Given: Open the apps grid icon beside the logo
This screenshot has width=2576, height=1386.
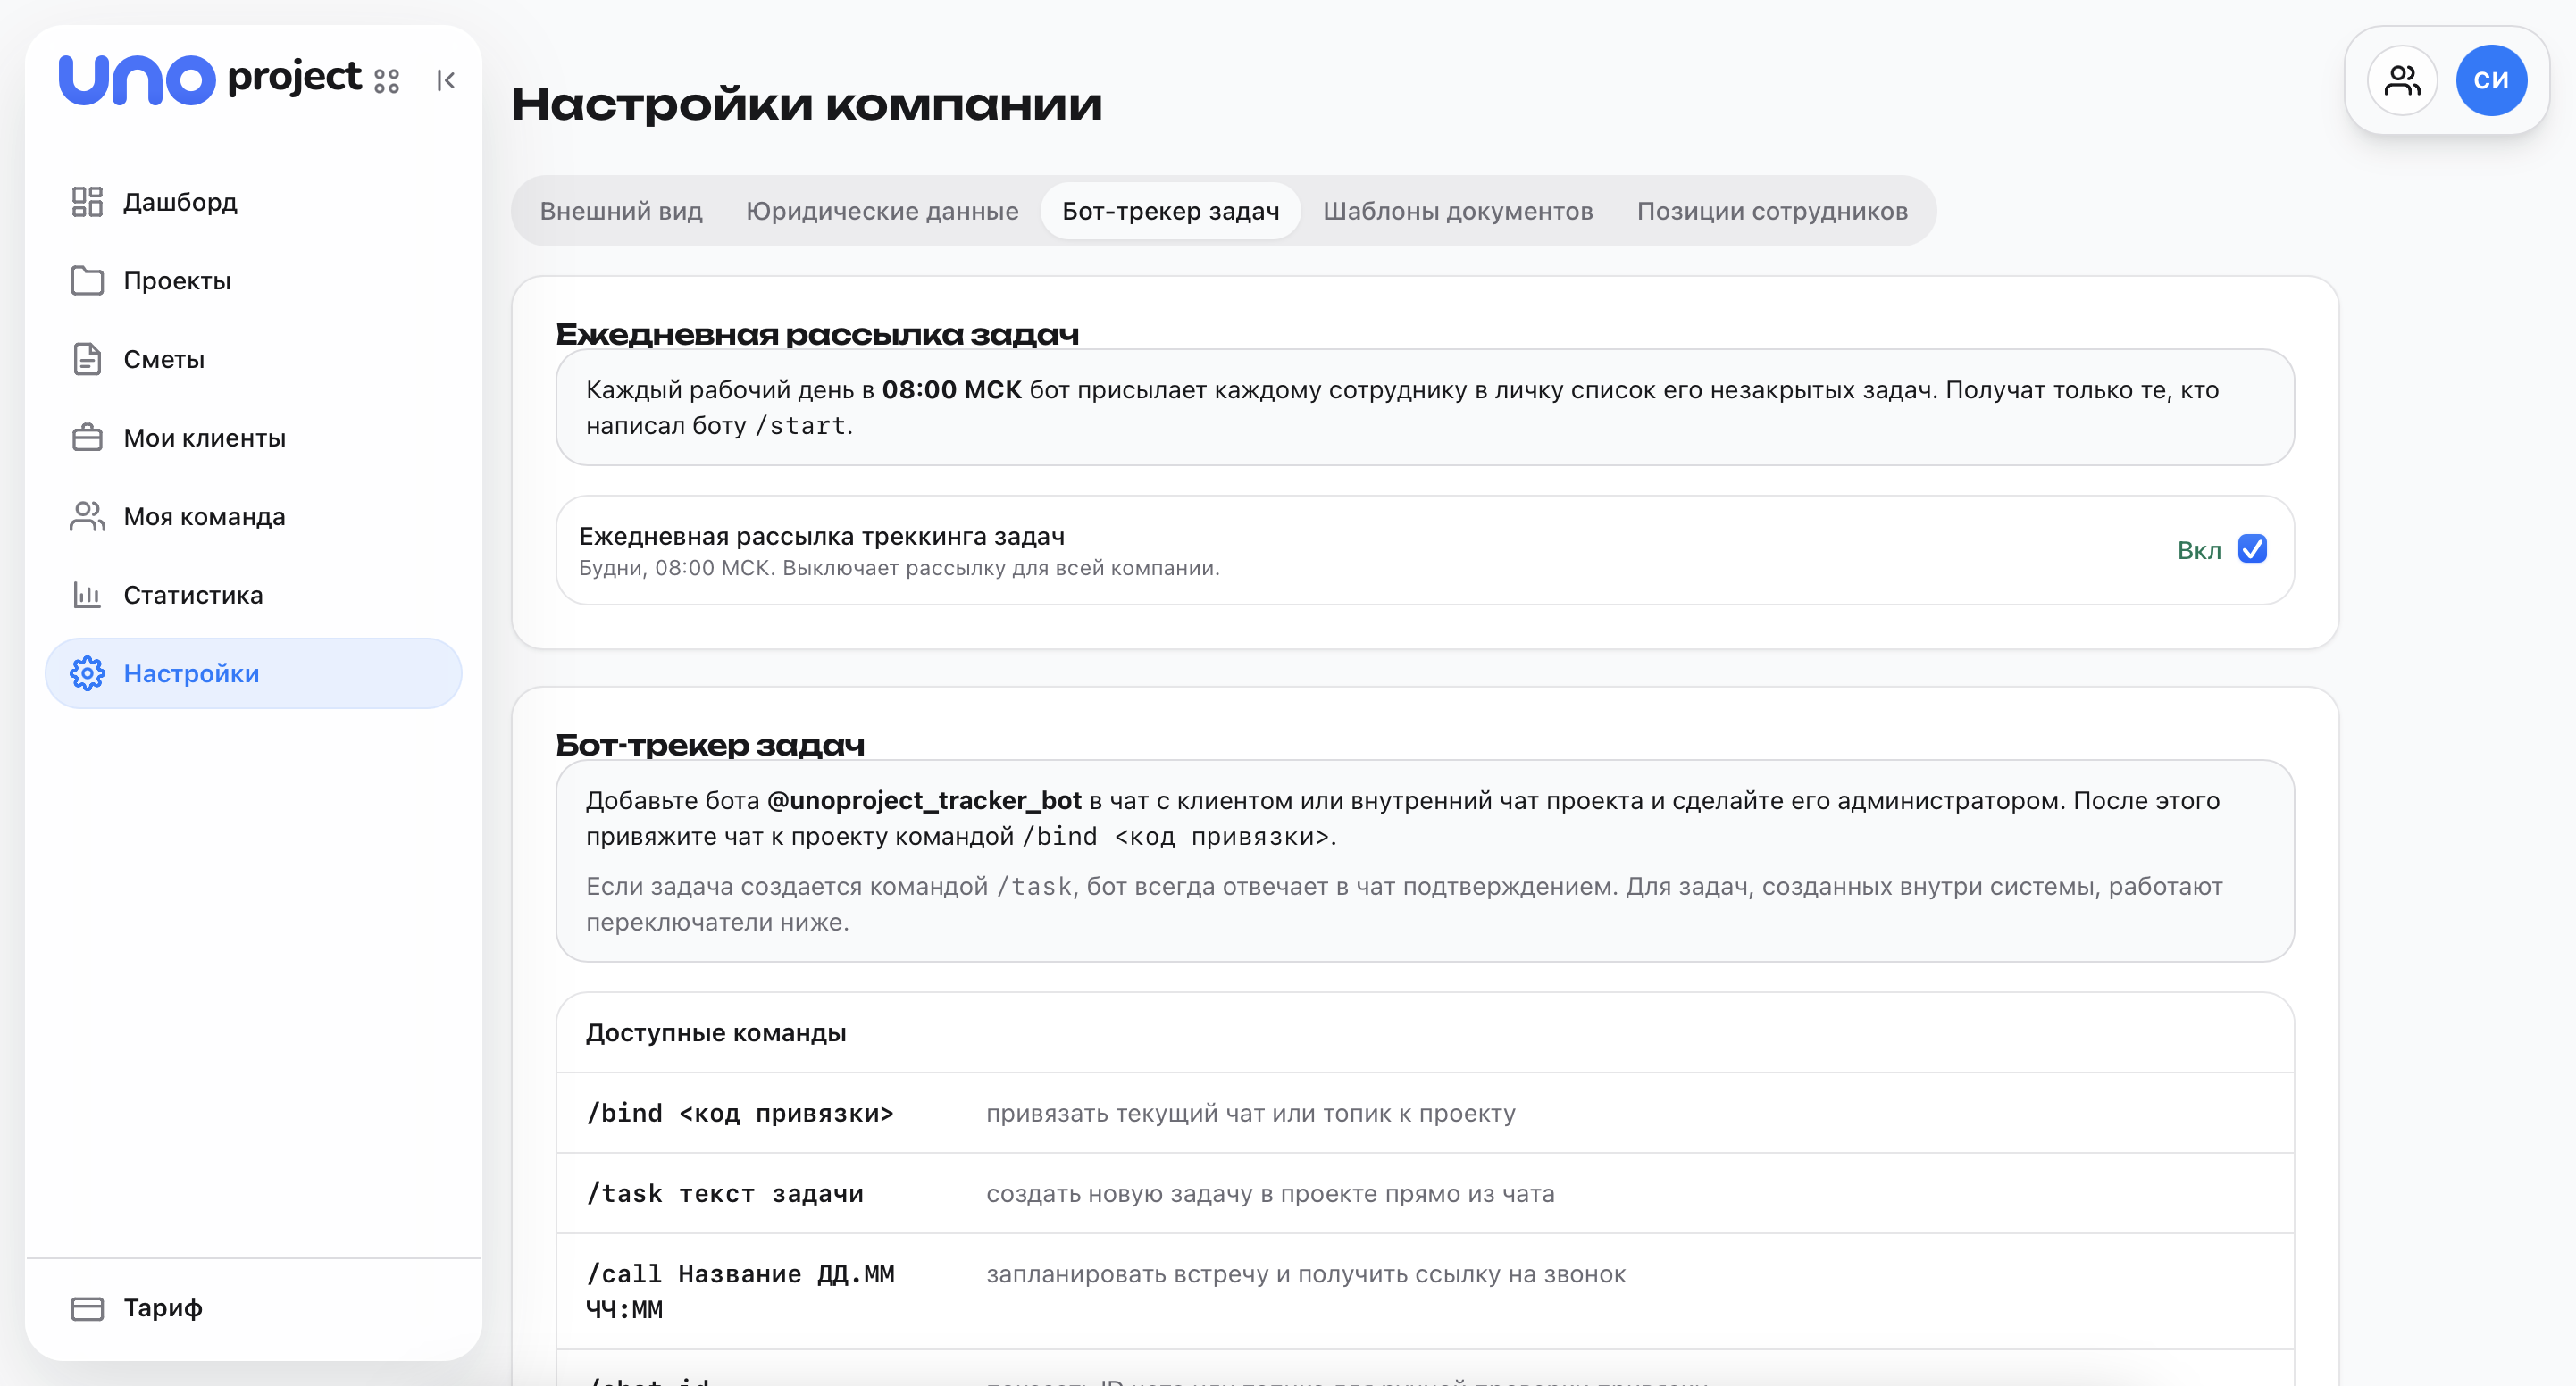Looking at the screenshot, I should 387,81.
